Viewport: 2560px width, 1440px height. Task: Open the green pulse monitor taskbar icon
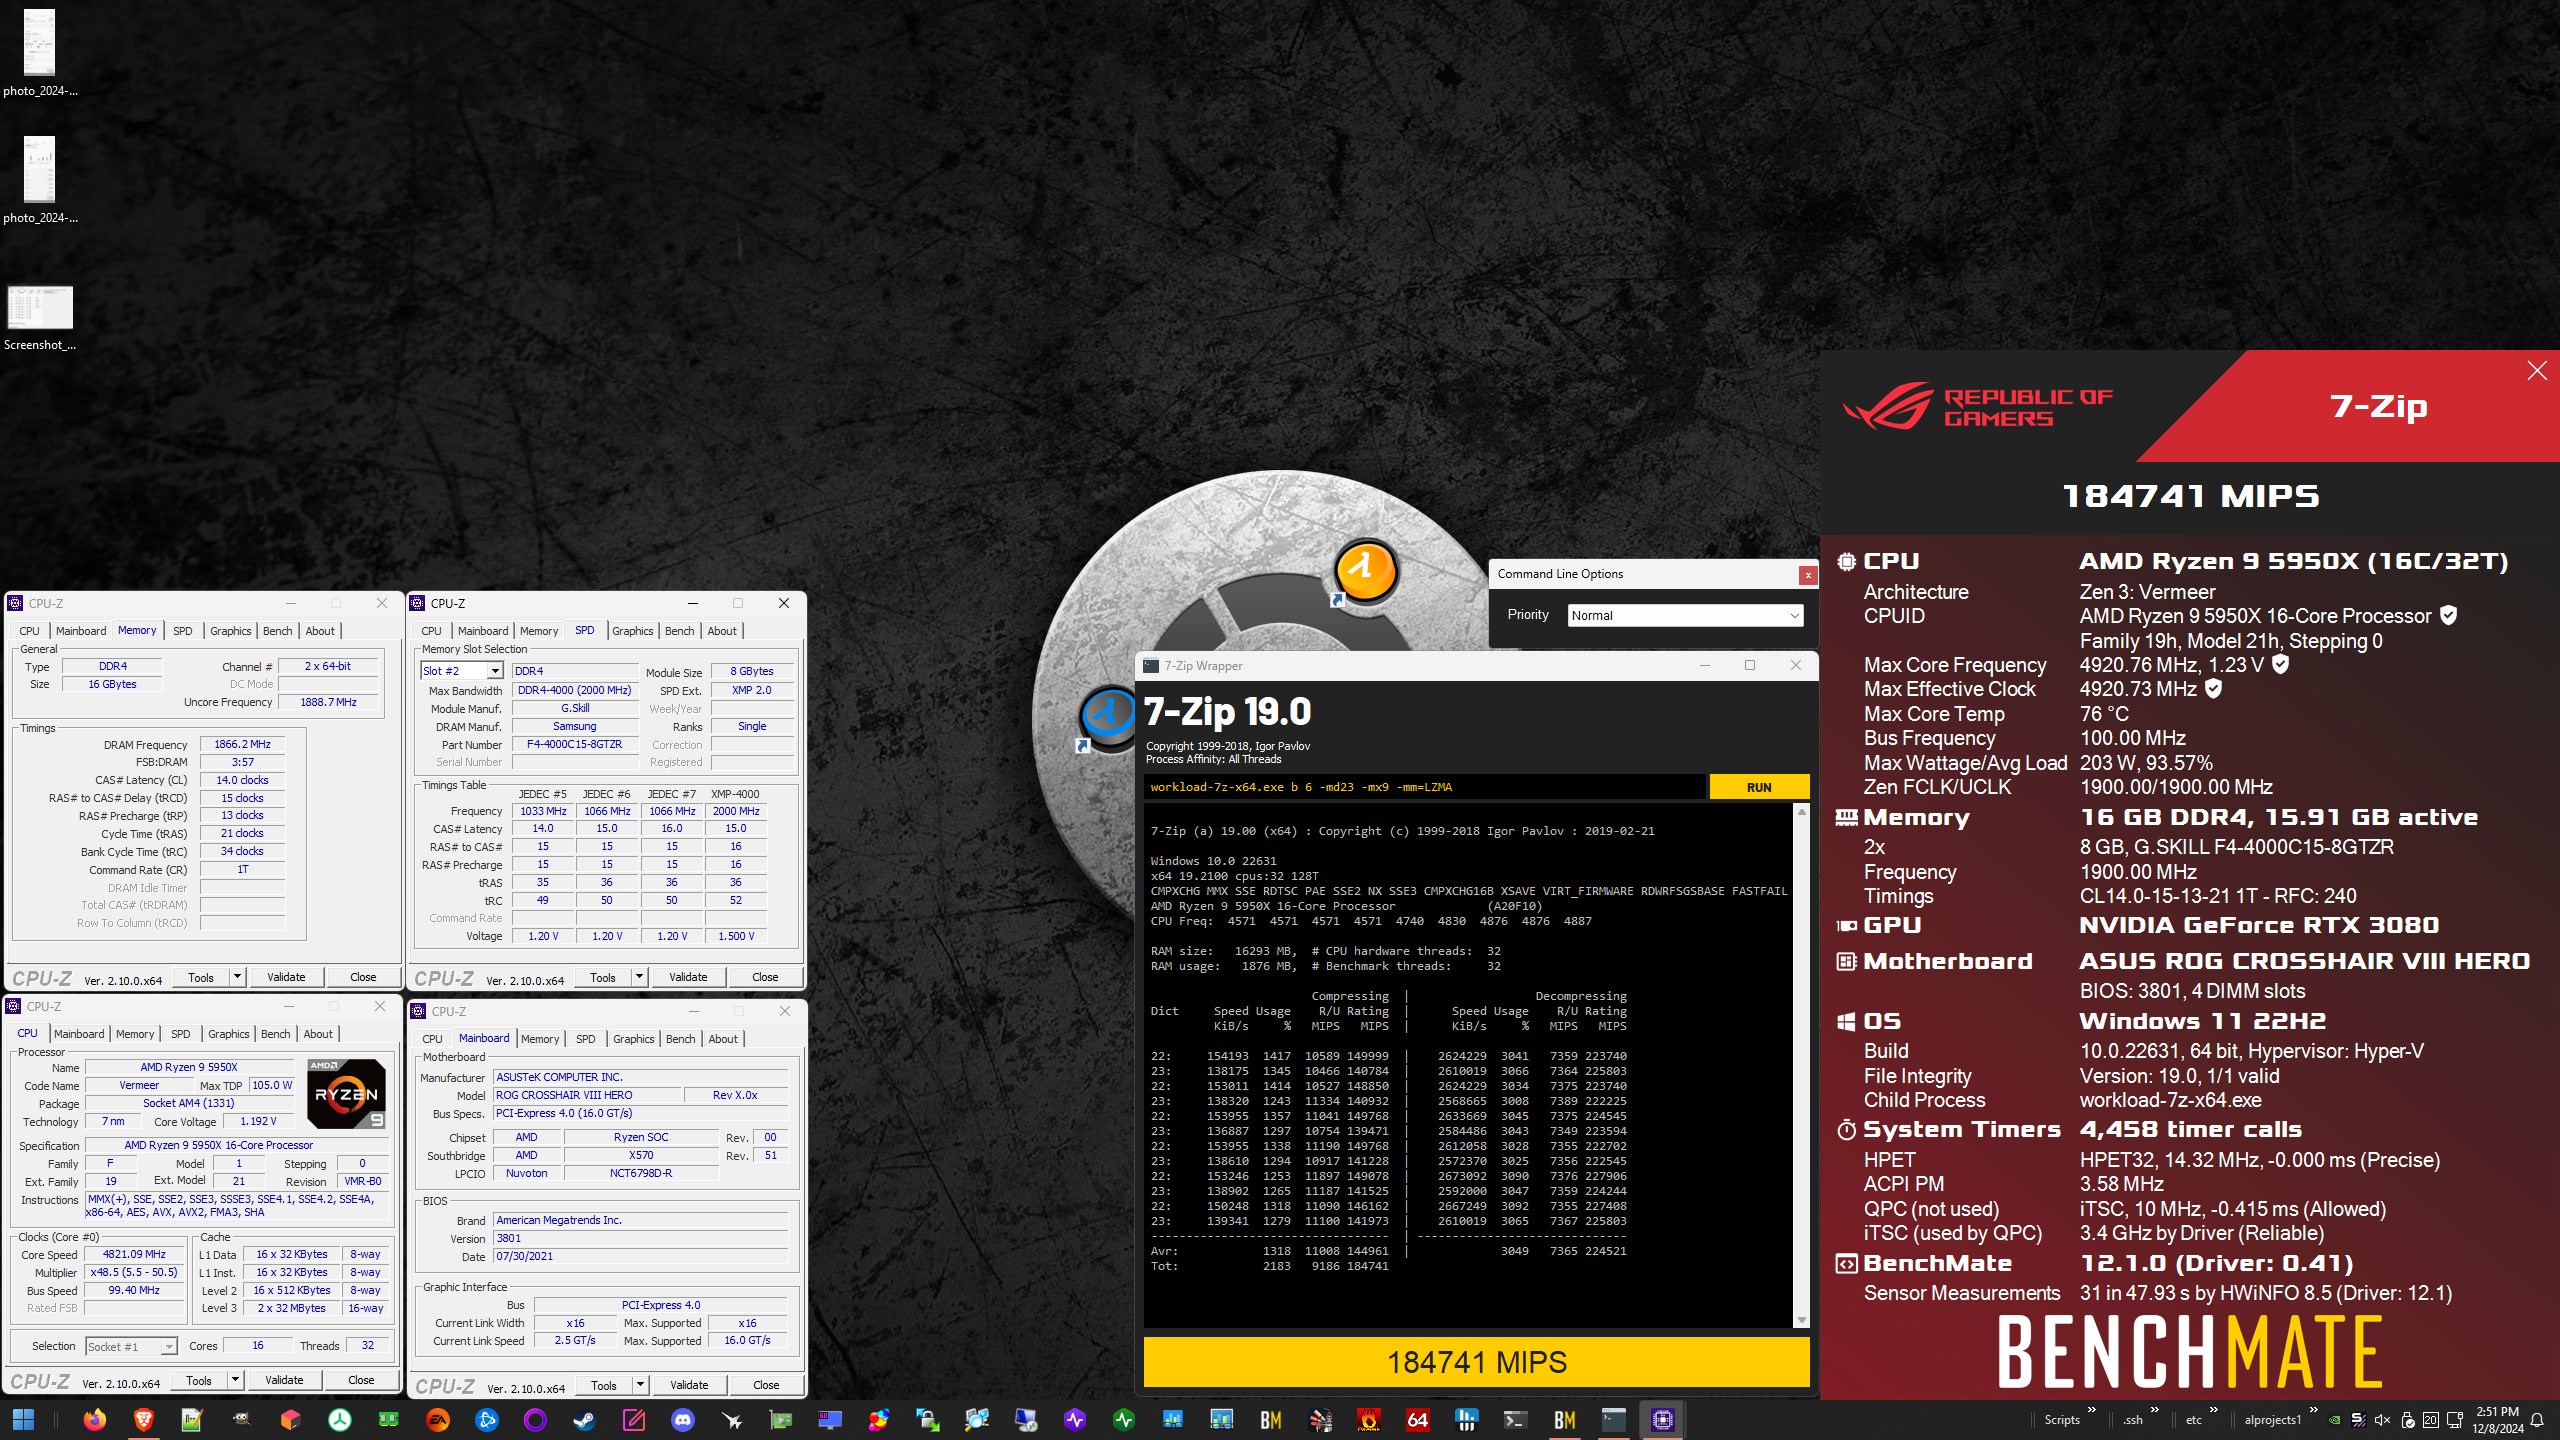point(1124,1419)
